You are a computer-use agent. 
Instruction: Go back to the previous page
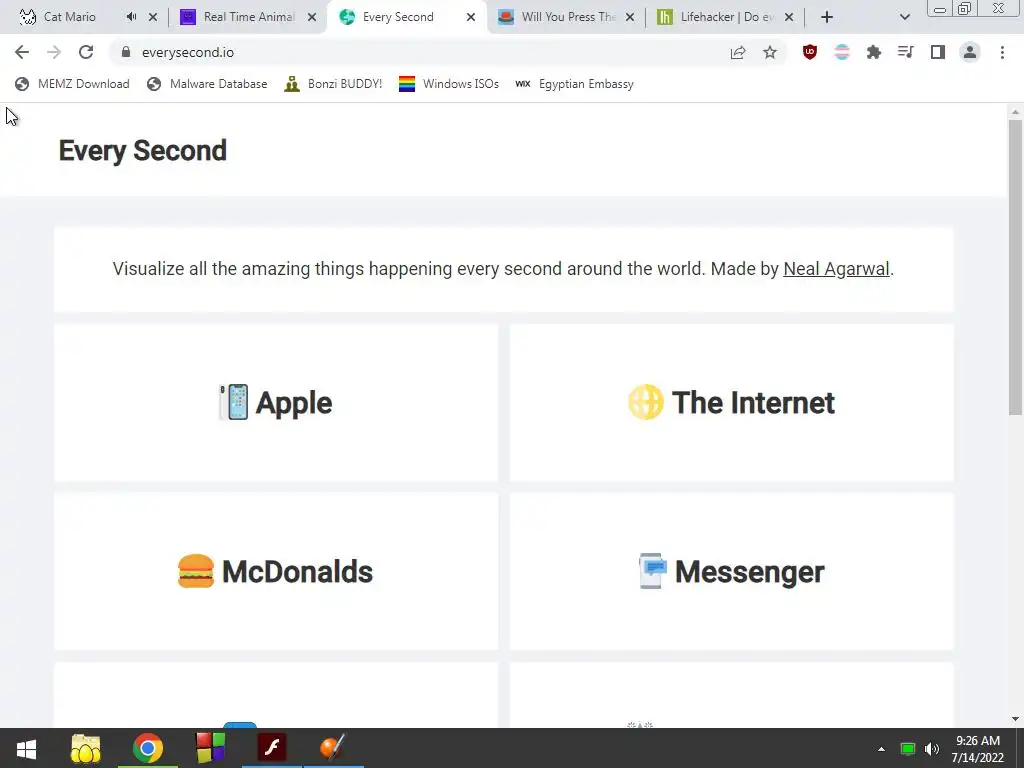click(22, 52)
